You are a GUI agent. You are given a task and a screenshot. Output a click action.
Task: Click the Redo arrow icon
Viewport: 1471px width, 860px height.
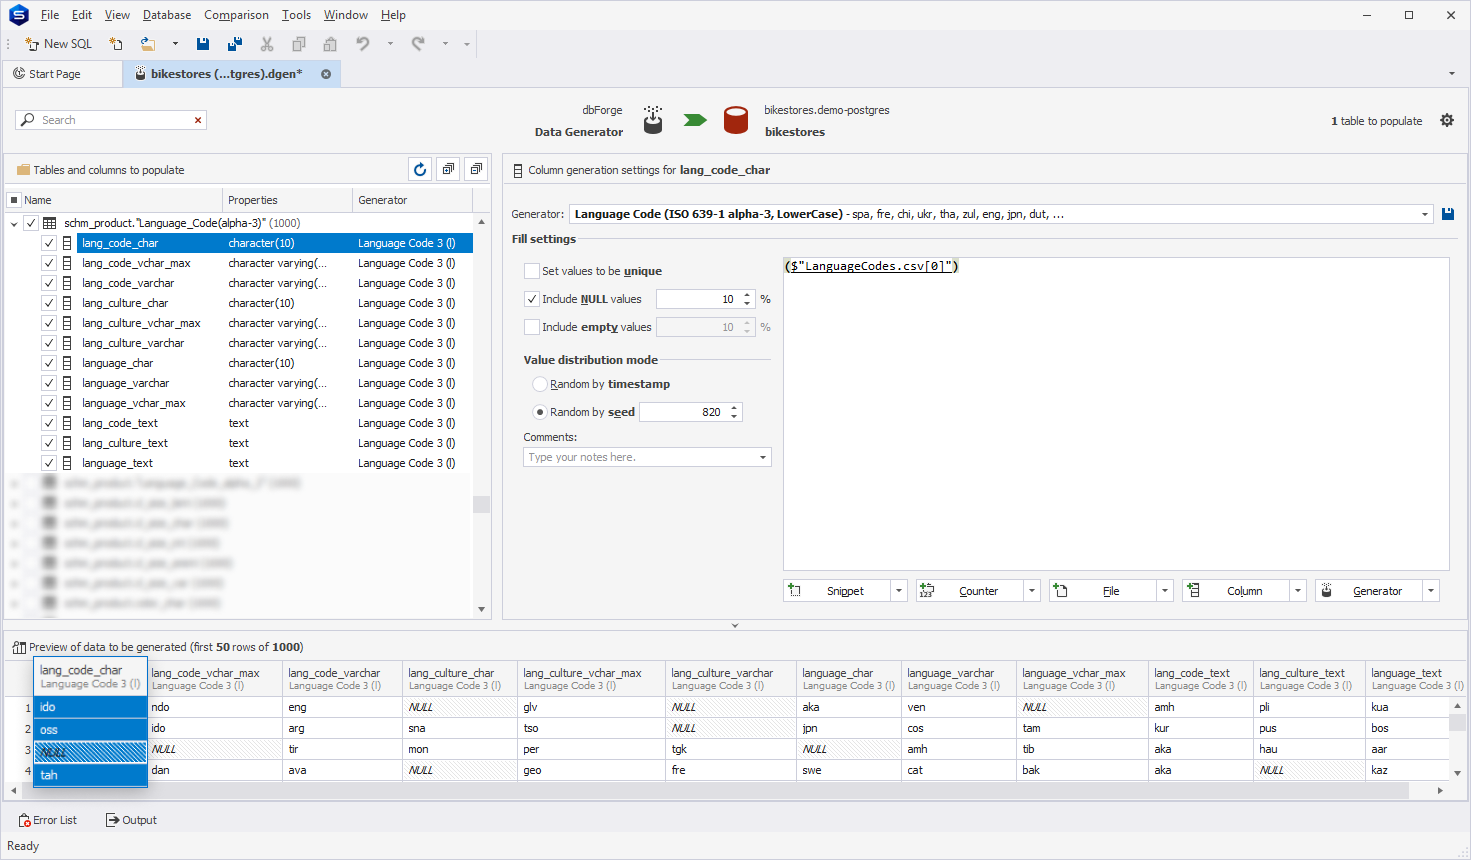click(x=418, y=44)
